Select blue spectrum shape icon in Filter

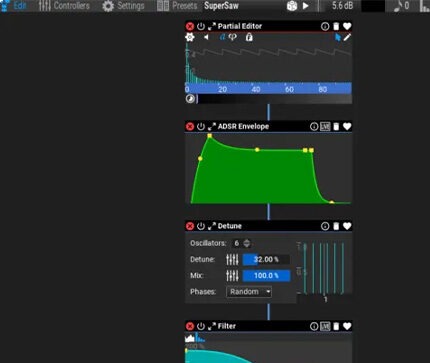point(200,338)
